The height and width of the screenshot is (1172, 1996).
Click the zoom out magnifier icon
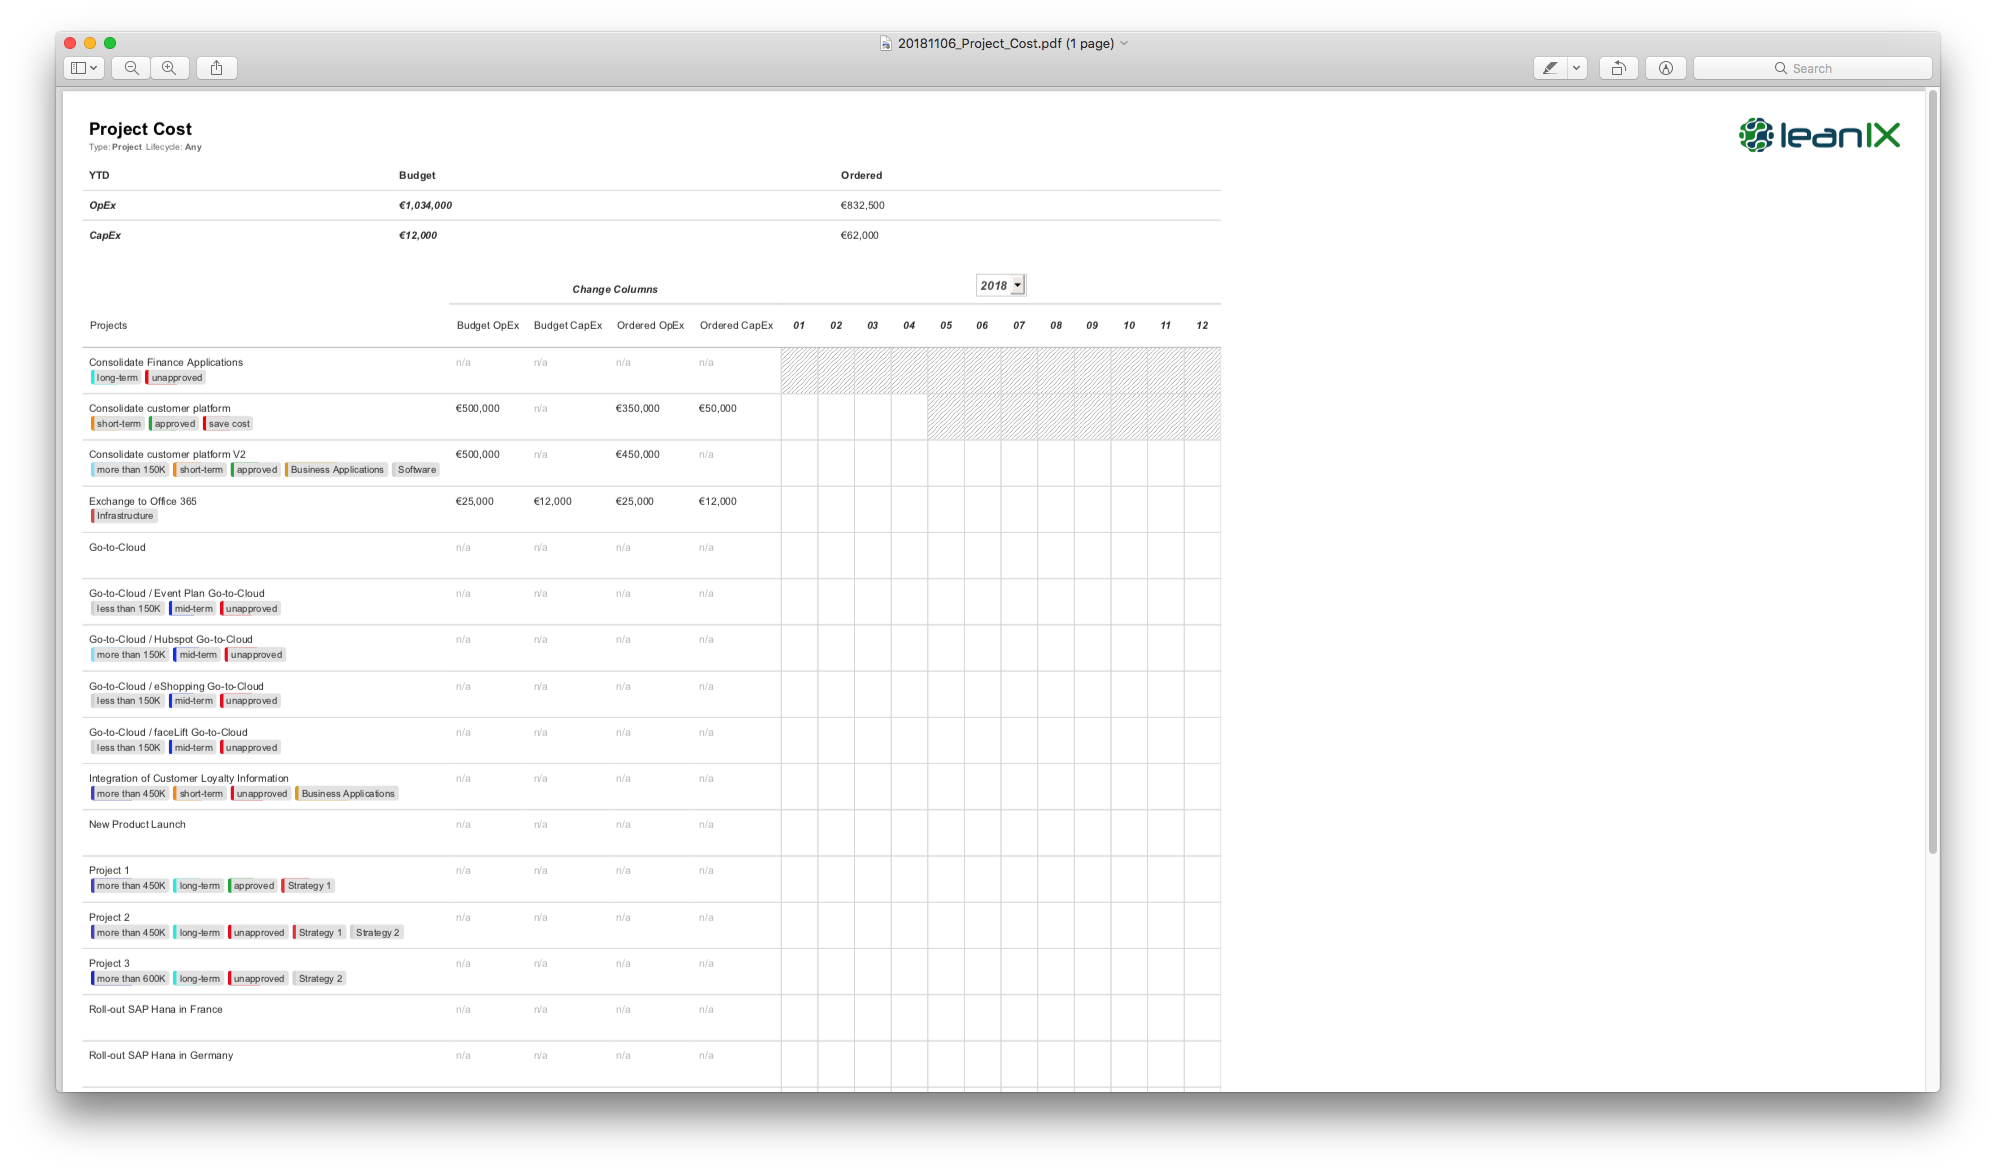[131, 68]
